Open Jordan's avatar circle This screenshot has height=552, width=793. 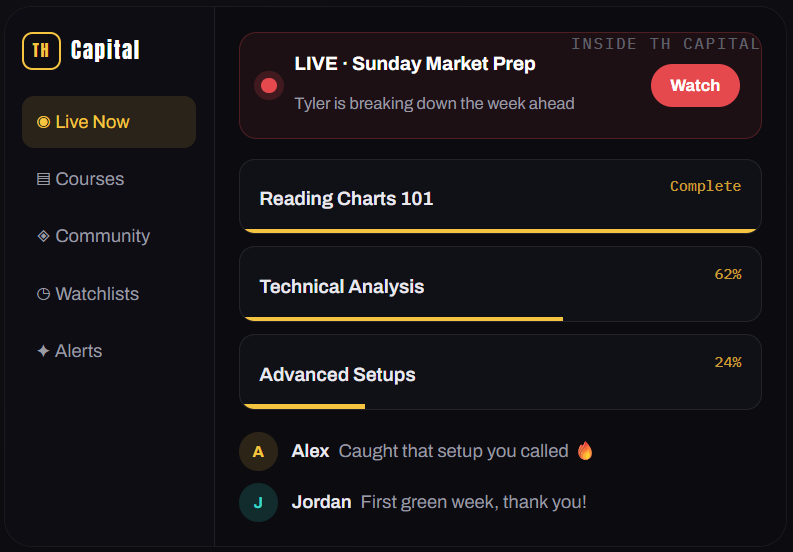(258, 502)
